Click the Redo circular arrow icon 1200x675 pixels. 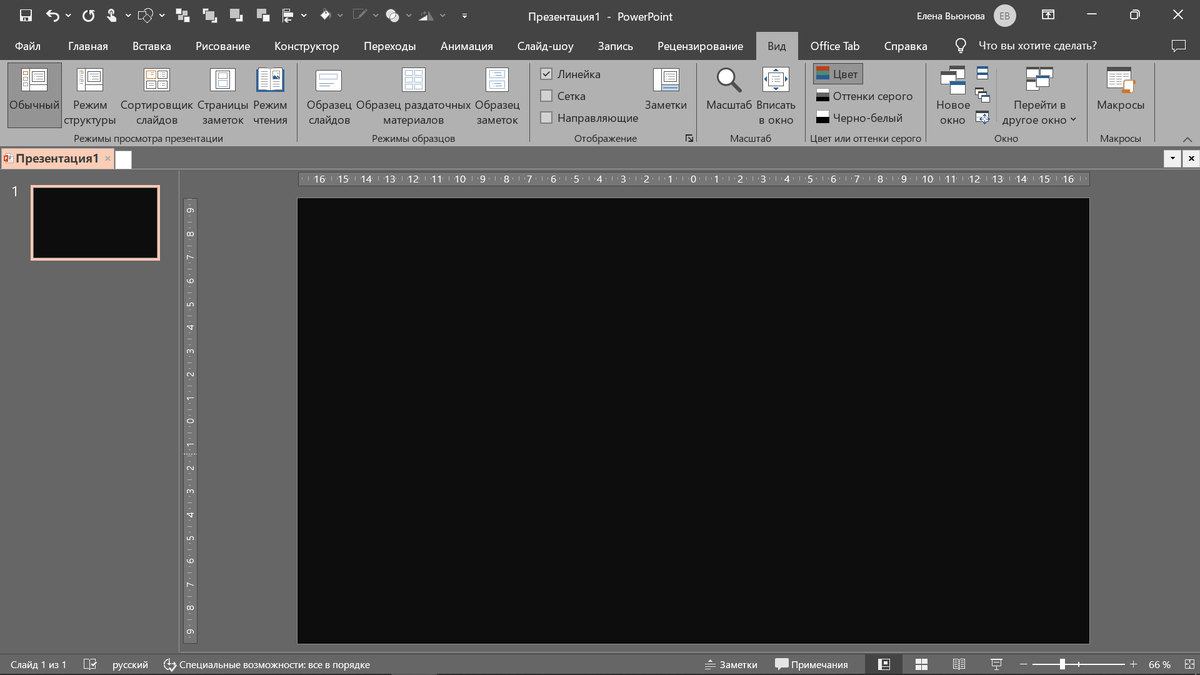tap(88, 16)
